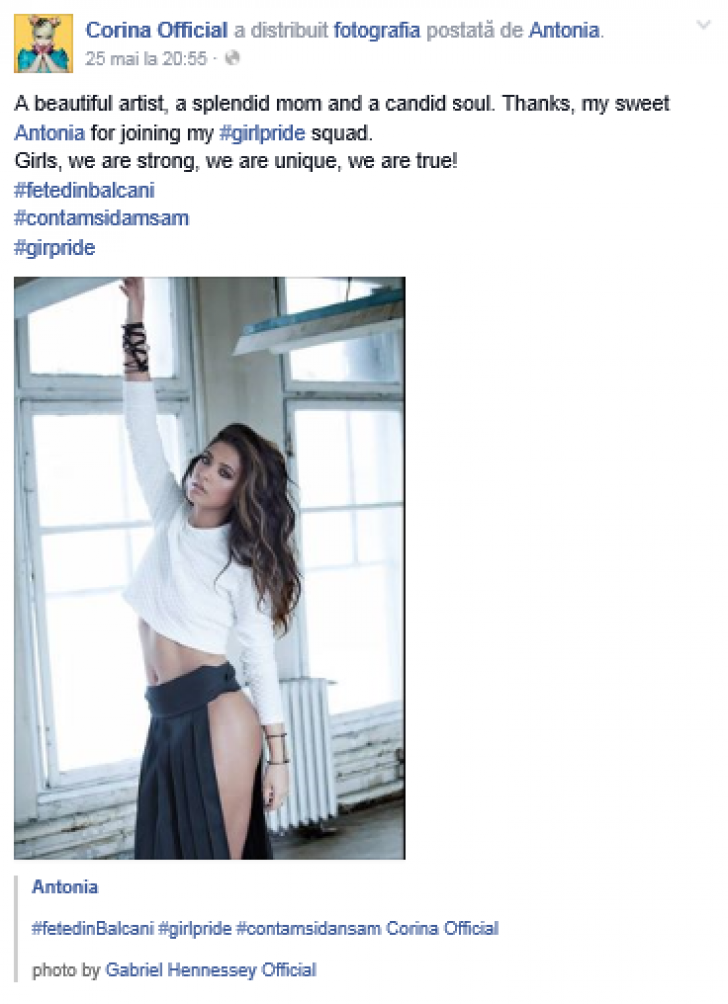Open the post timestamp 25 mai la 20:55
This screenshot has height=1004, width=728.
click(146, 59)
